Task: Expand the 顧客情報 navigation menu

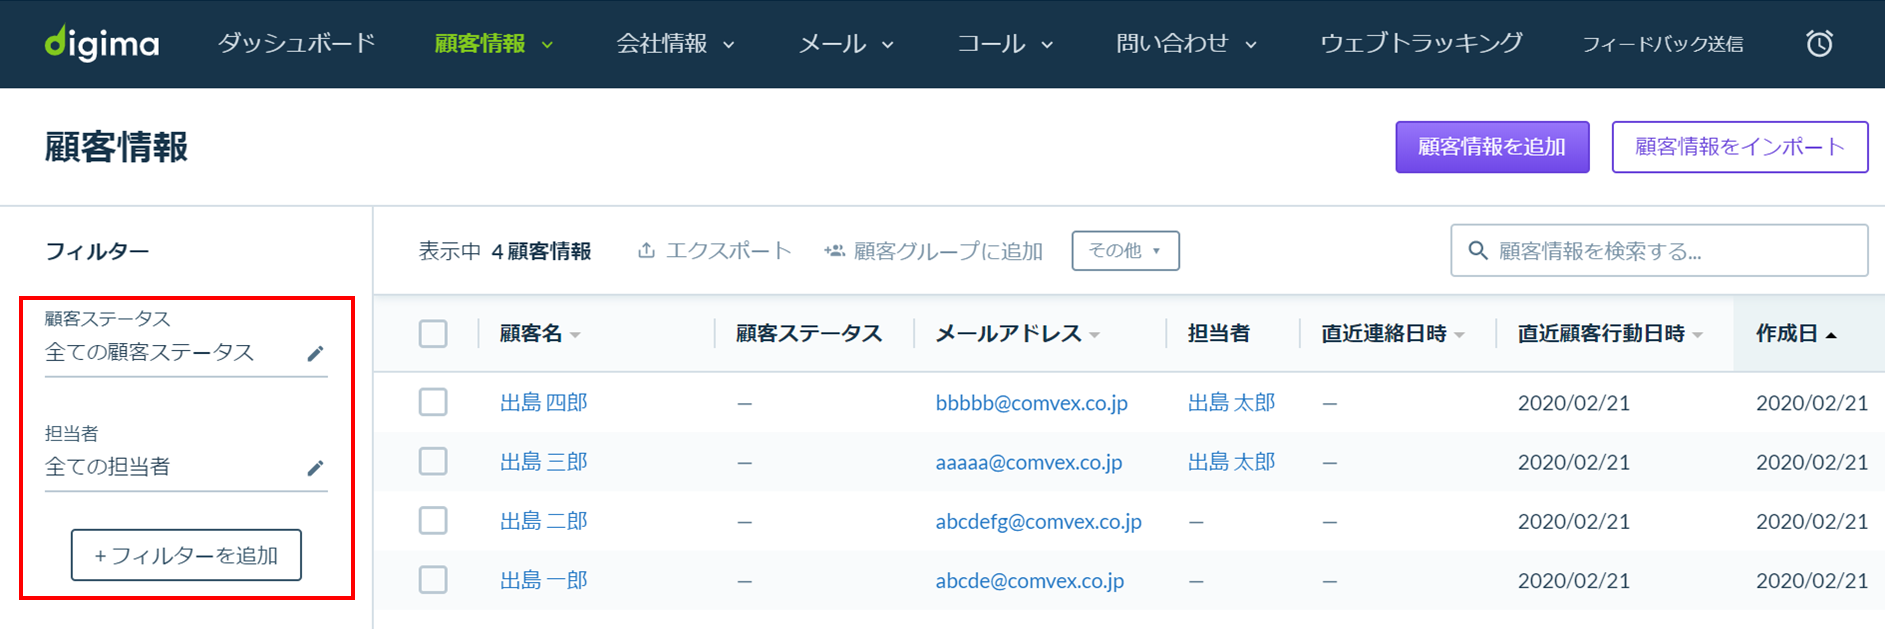Action: pyautogui.click(x=494, y=44)
